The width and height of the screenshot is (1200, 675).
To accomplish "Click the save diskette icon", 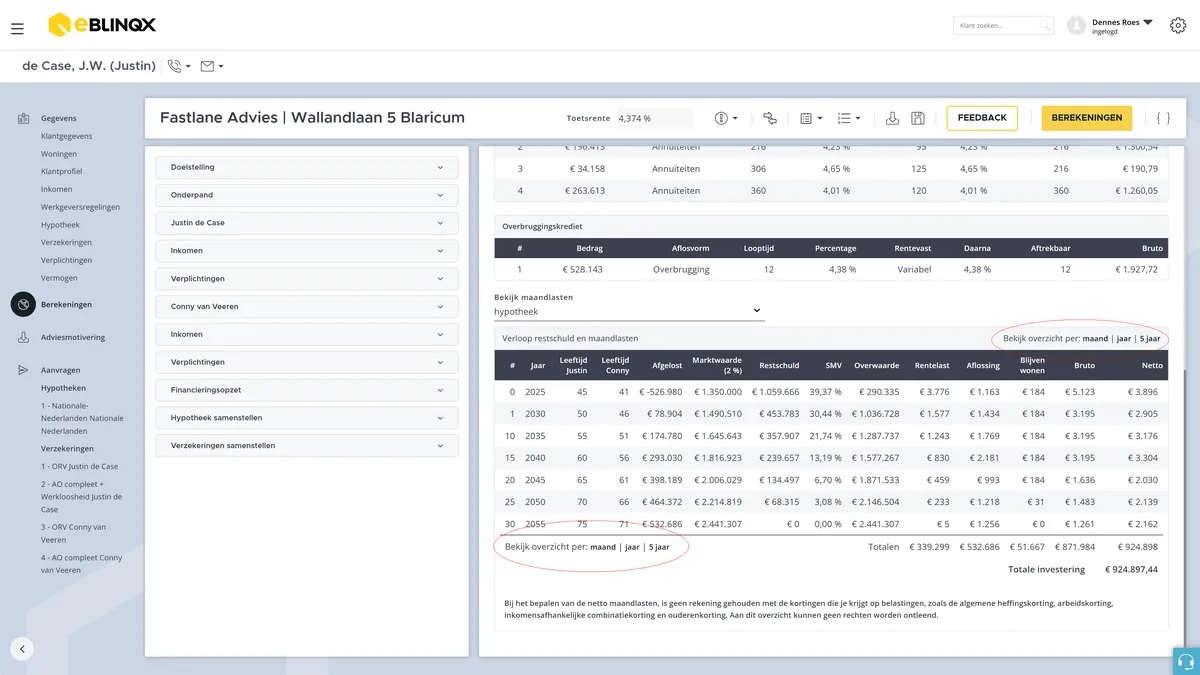I will point(917,118).
